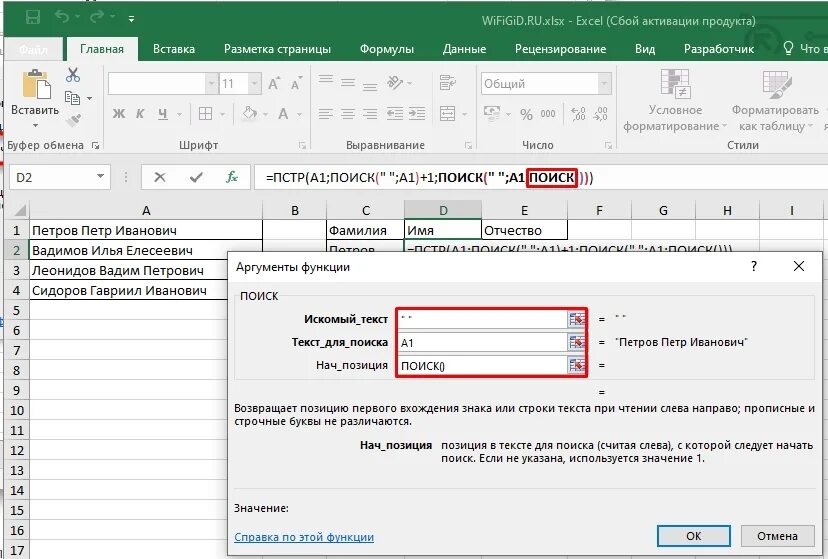Image resolution: width=828 pixels, height=559 pixels.
Task: Click the Undo arrow icon
Action: click(62, 17)
